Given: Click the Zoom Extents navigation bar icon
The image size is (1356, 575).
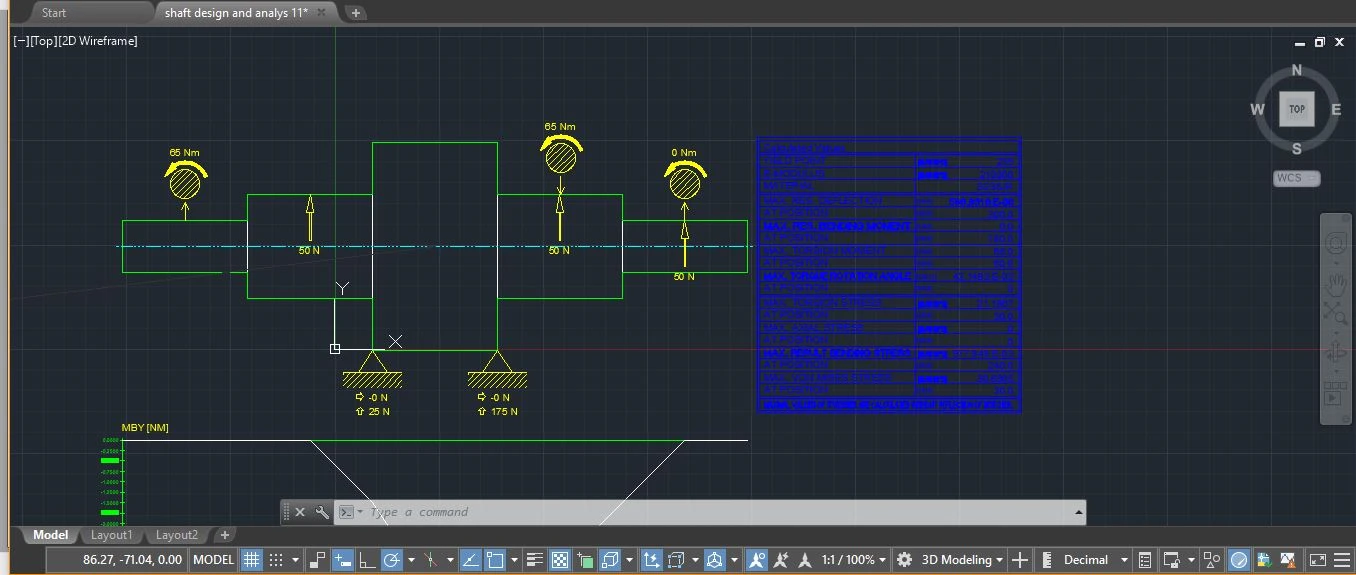Looking at the screenshot, I should tap(1335, 312).
